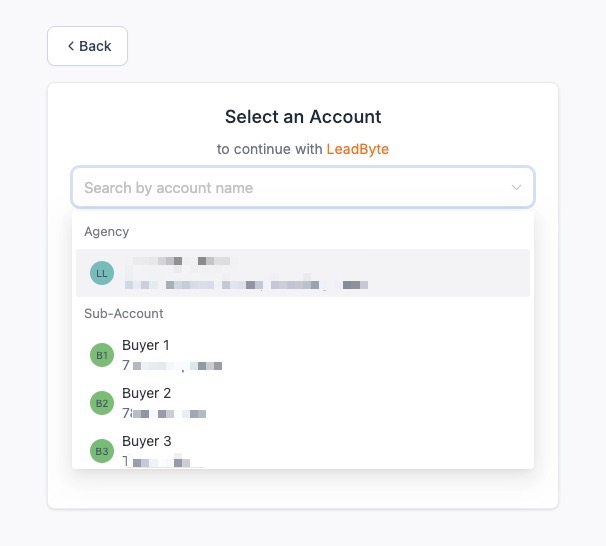Image resolution: width=606 pixels, height=546 pixels.
Task: Choose Buyer 2 sub-account
Action: [303, 403]
